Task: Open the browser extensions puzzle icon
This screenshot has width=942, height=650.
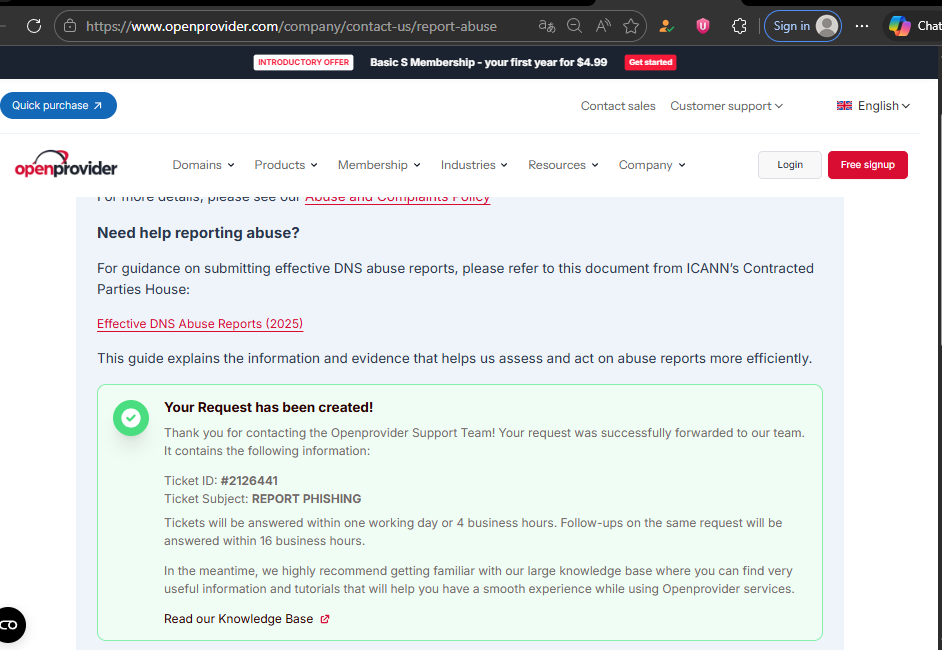Action: (740, 26)
